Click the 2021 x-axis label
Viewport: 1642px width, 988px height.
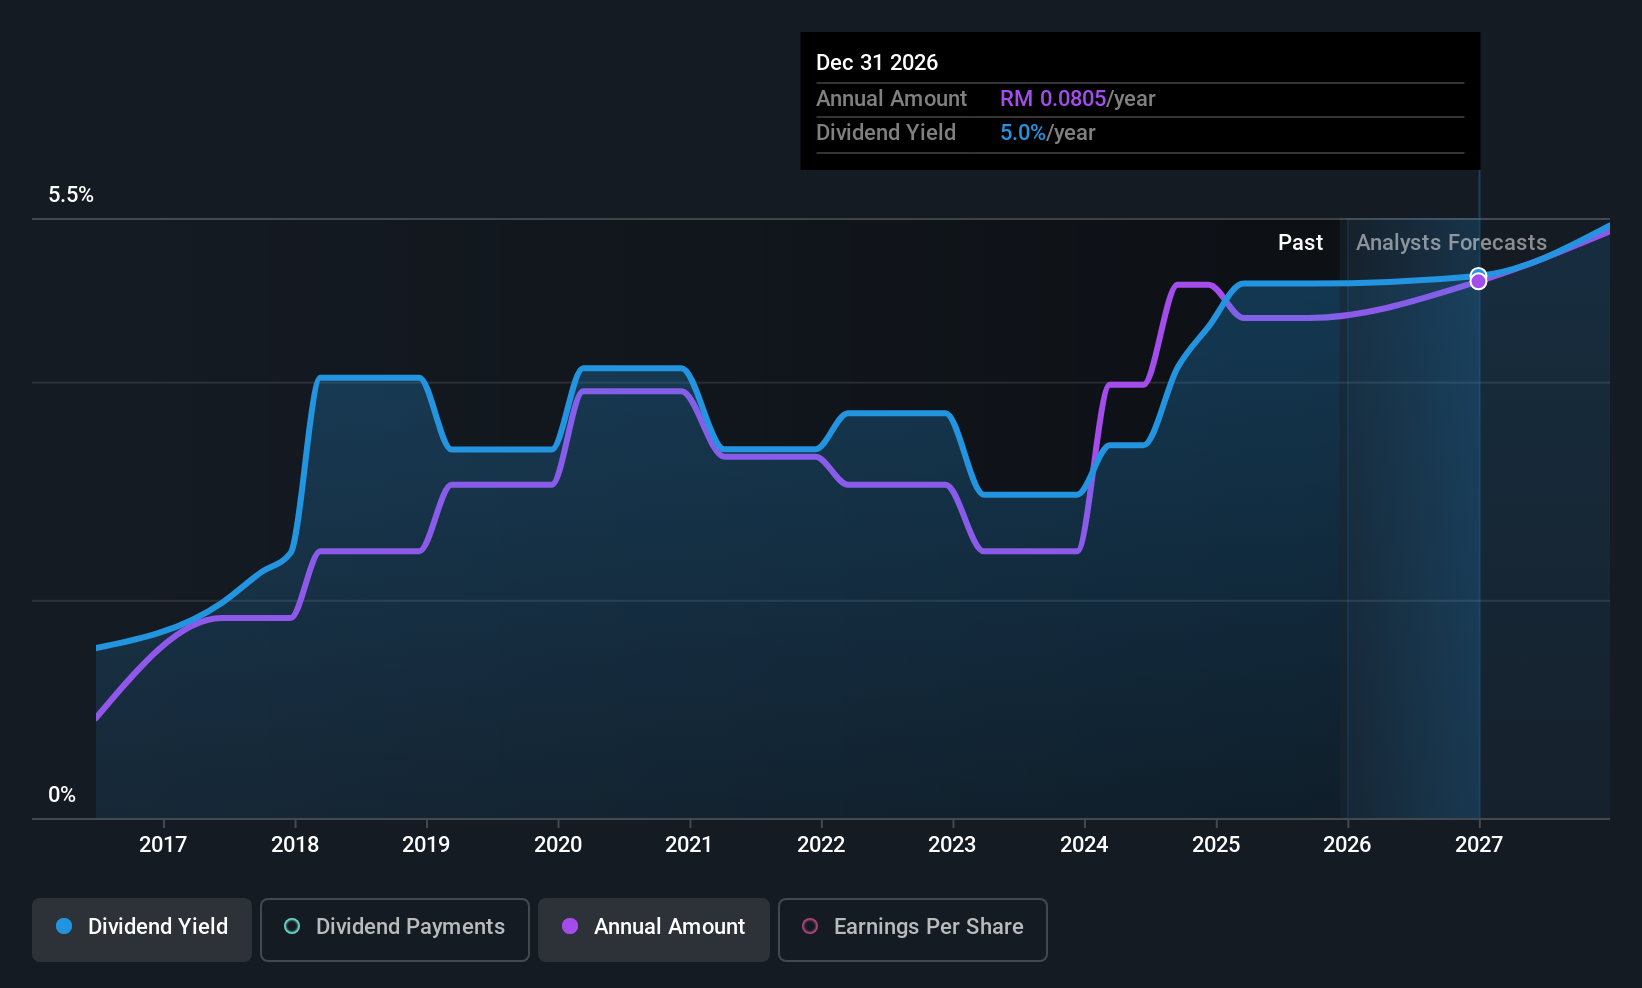click(x=689, y=845)
